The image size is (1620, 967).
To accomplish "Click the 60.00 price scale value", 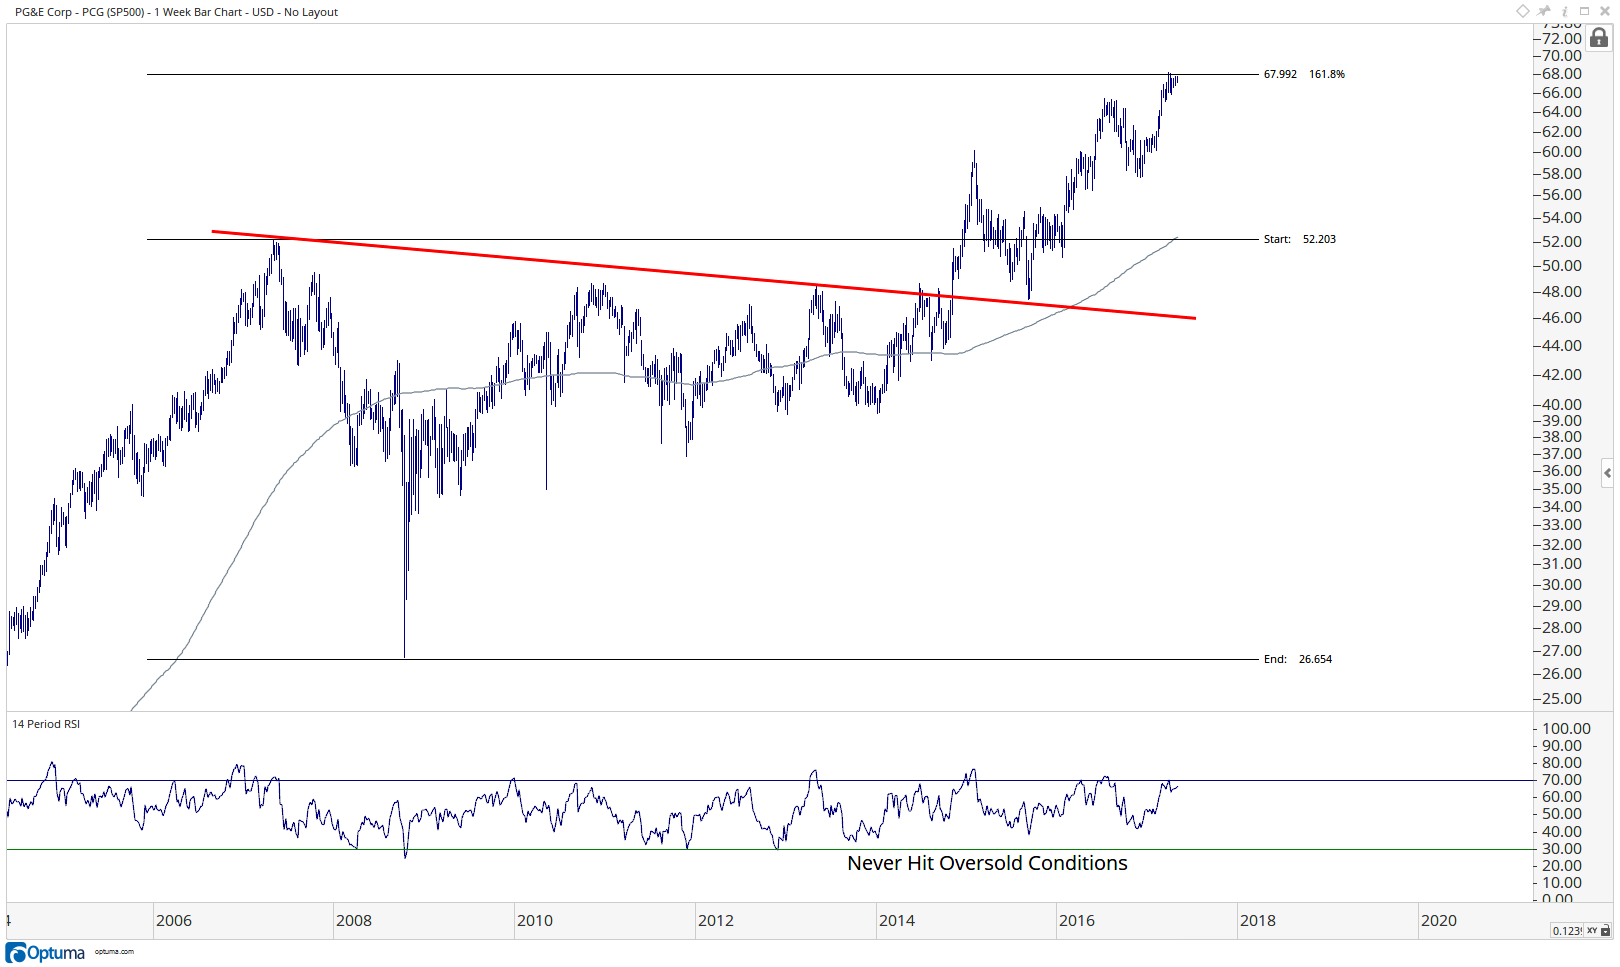I will (1562, 152).
